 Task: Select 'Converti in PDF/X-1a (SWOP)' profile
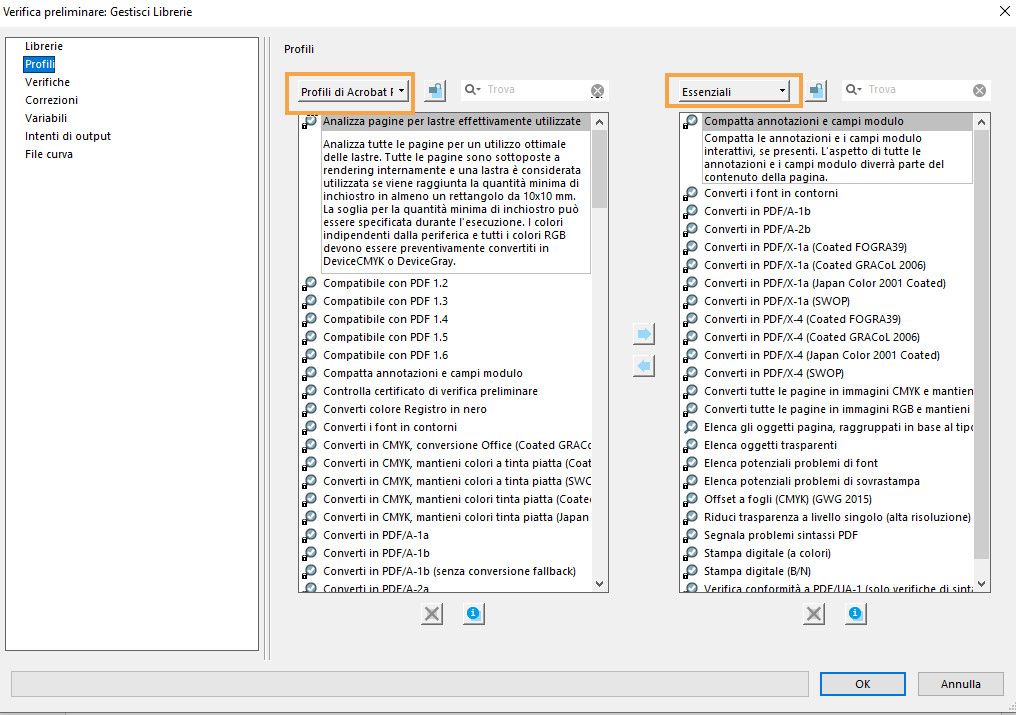click(777, 301)
